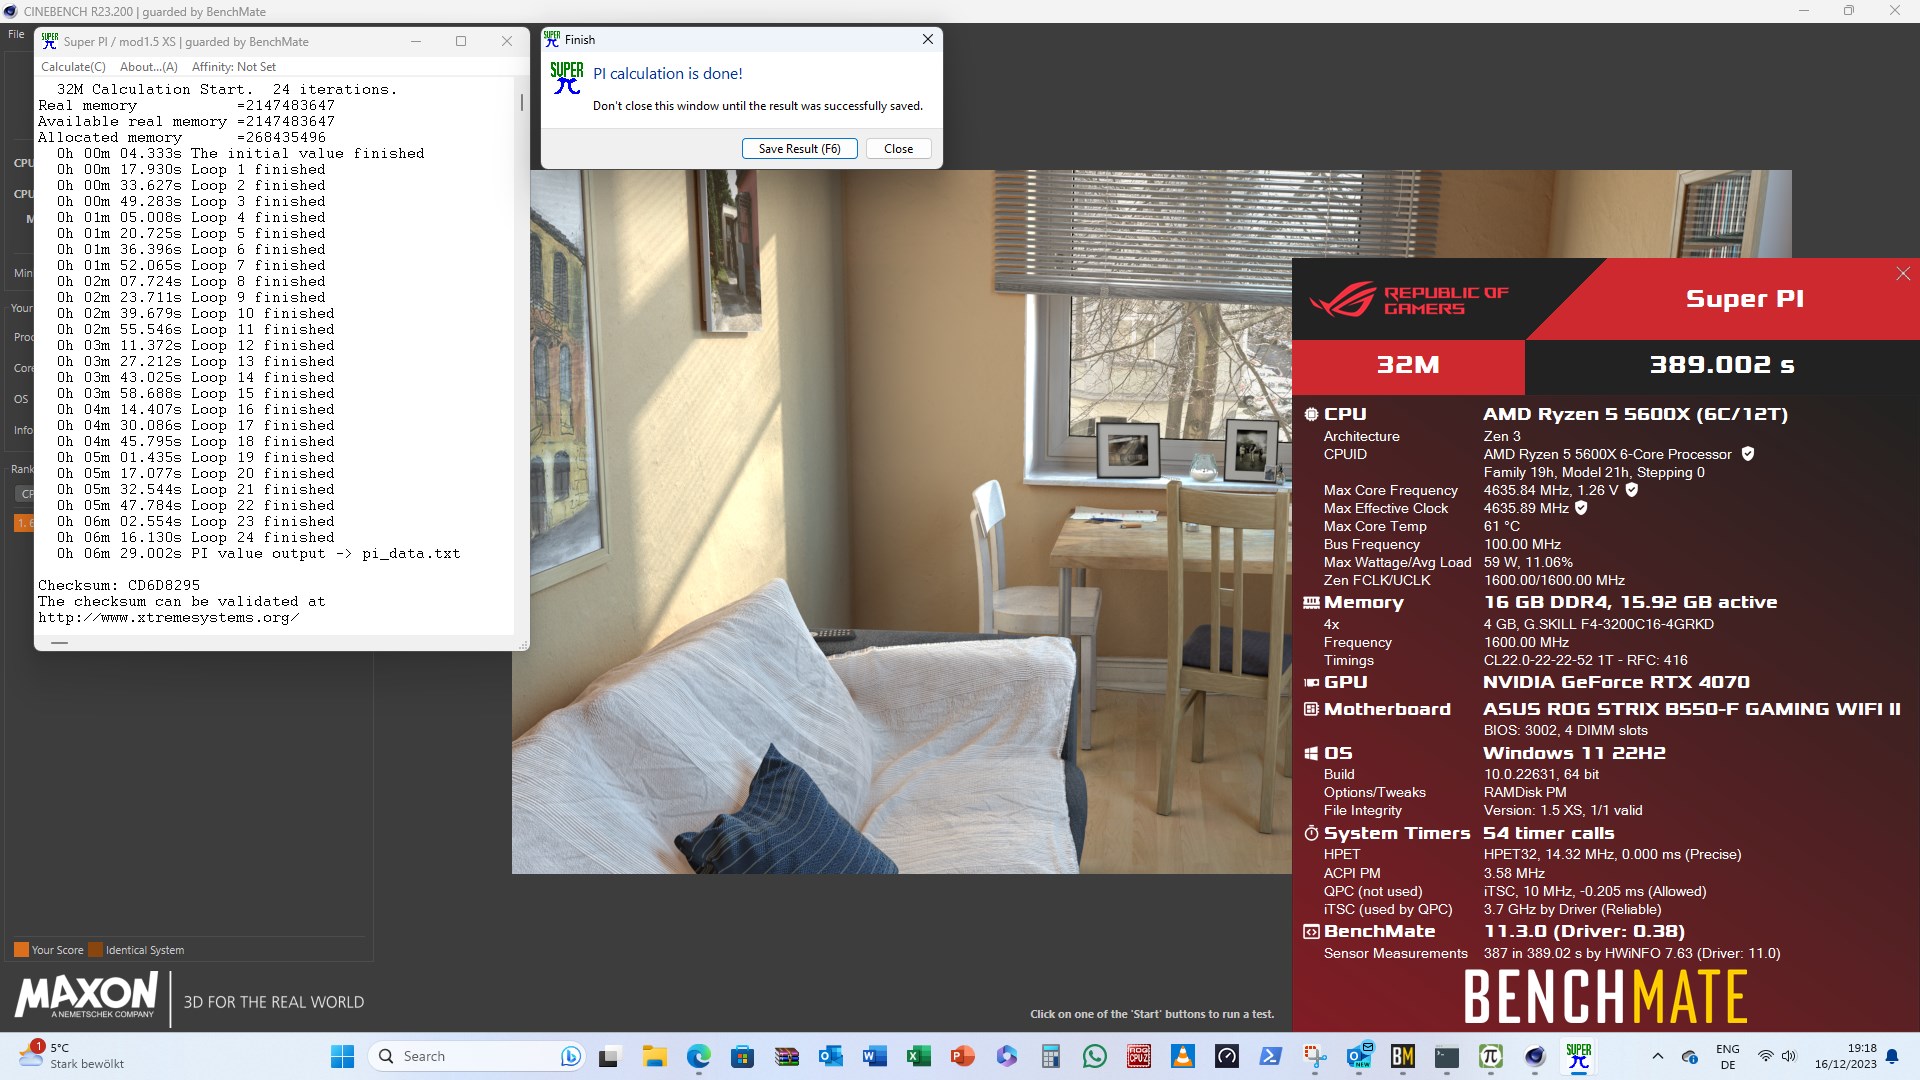Open the About...(A) menu in Super PI
Viewport: 1920px width, 1080px height.
click(149, 67)
